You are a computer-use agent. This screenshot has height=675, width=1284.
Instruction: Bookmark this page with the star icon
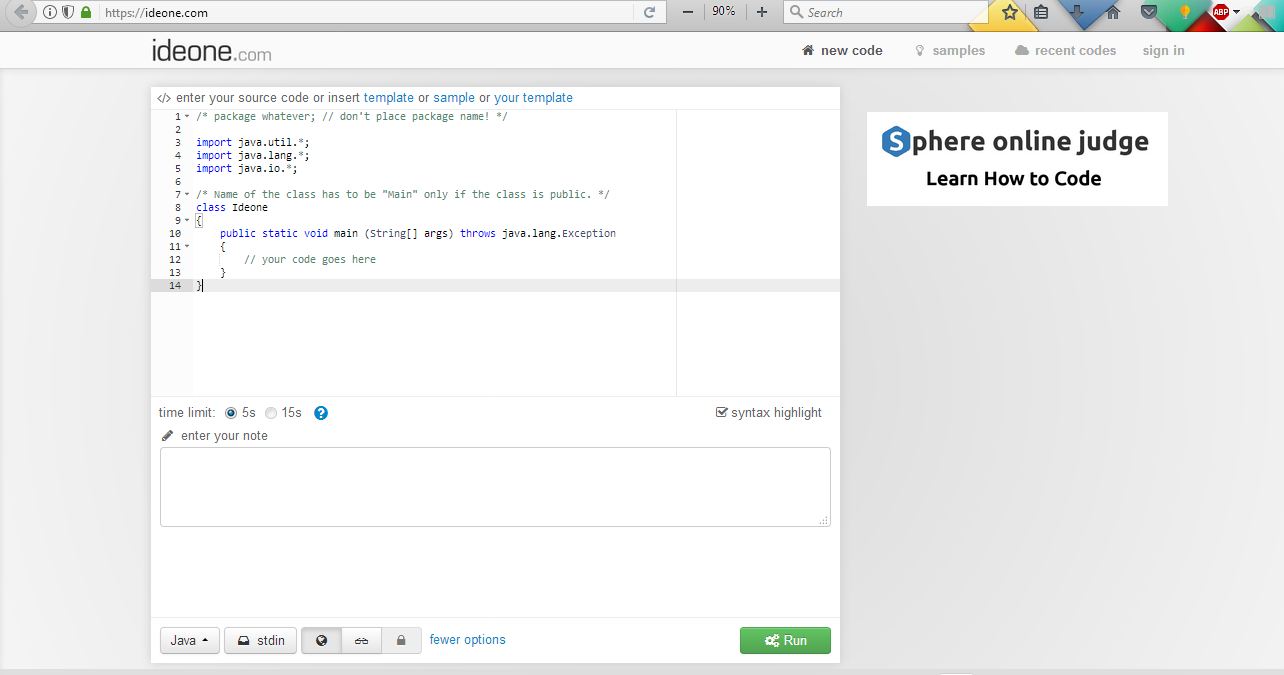click(1010, 13)
